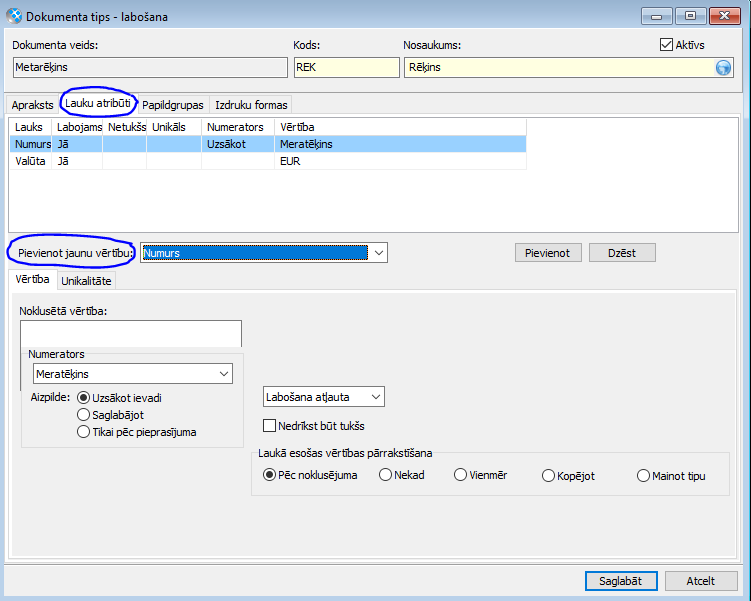
Task: Cancel with the Atcelt button
Action: pyautogui.click(x=701, y=581)
